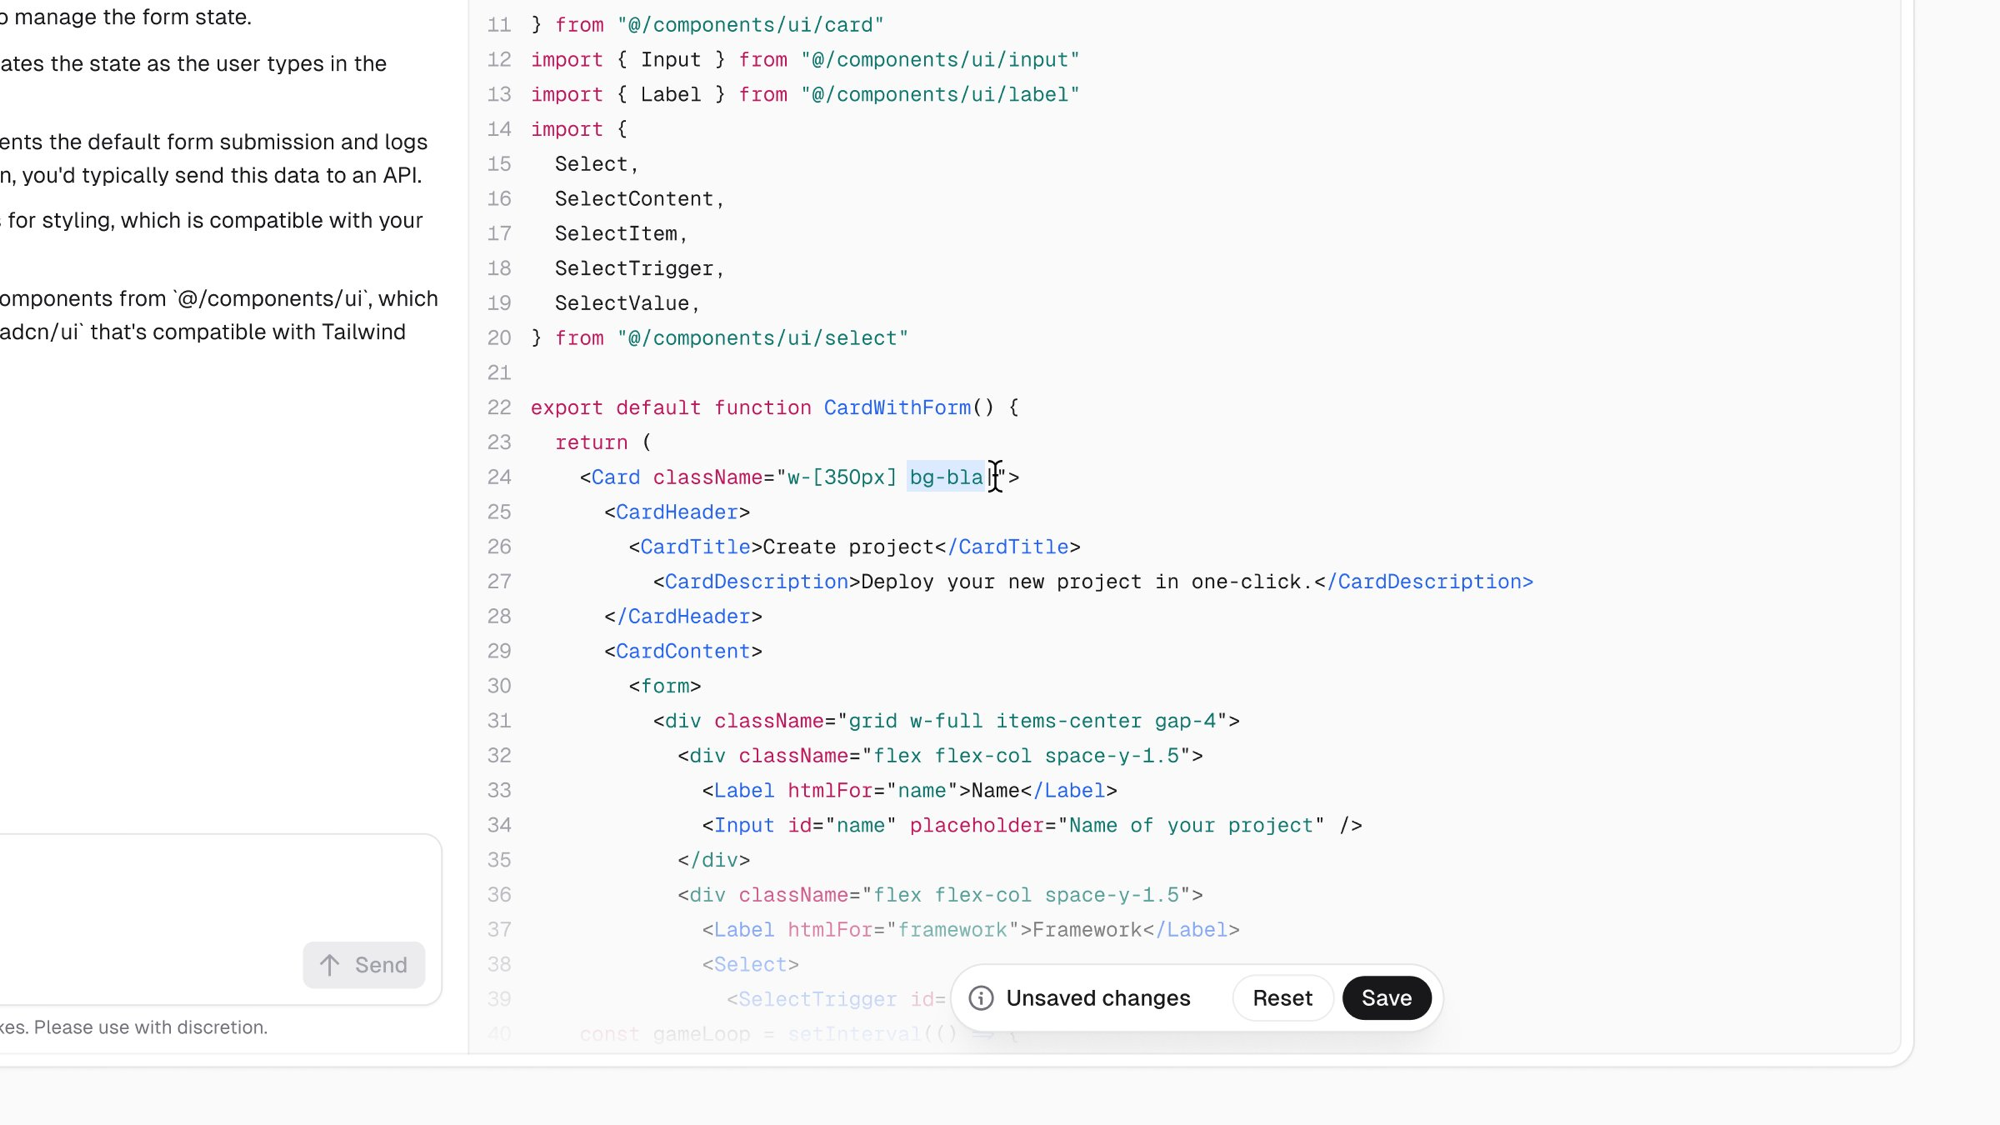
Task: Click the up arrow icon on Send
Action: click(330, 965)
